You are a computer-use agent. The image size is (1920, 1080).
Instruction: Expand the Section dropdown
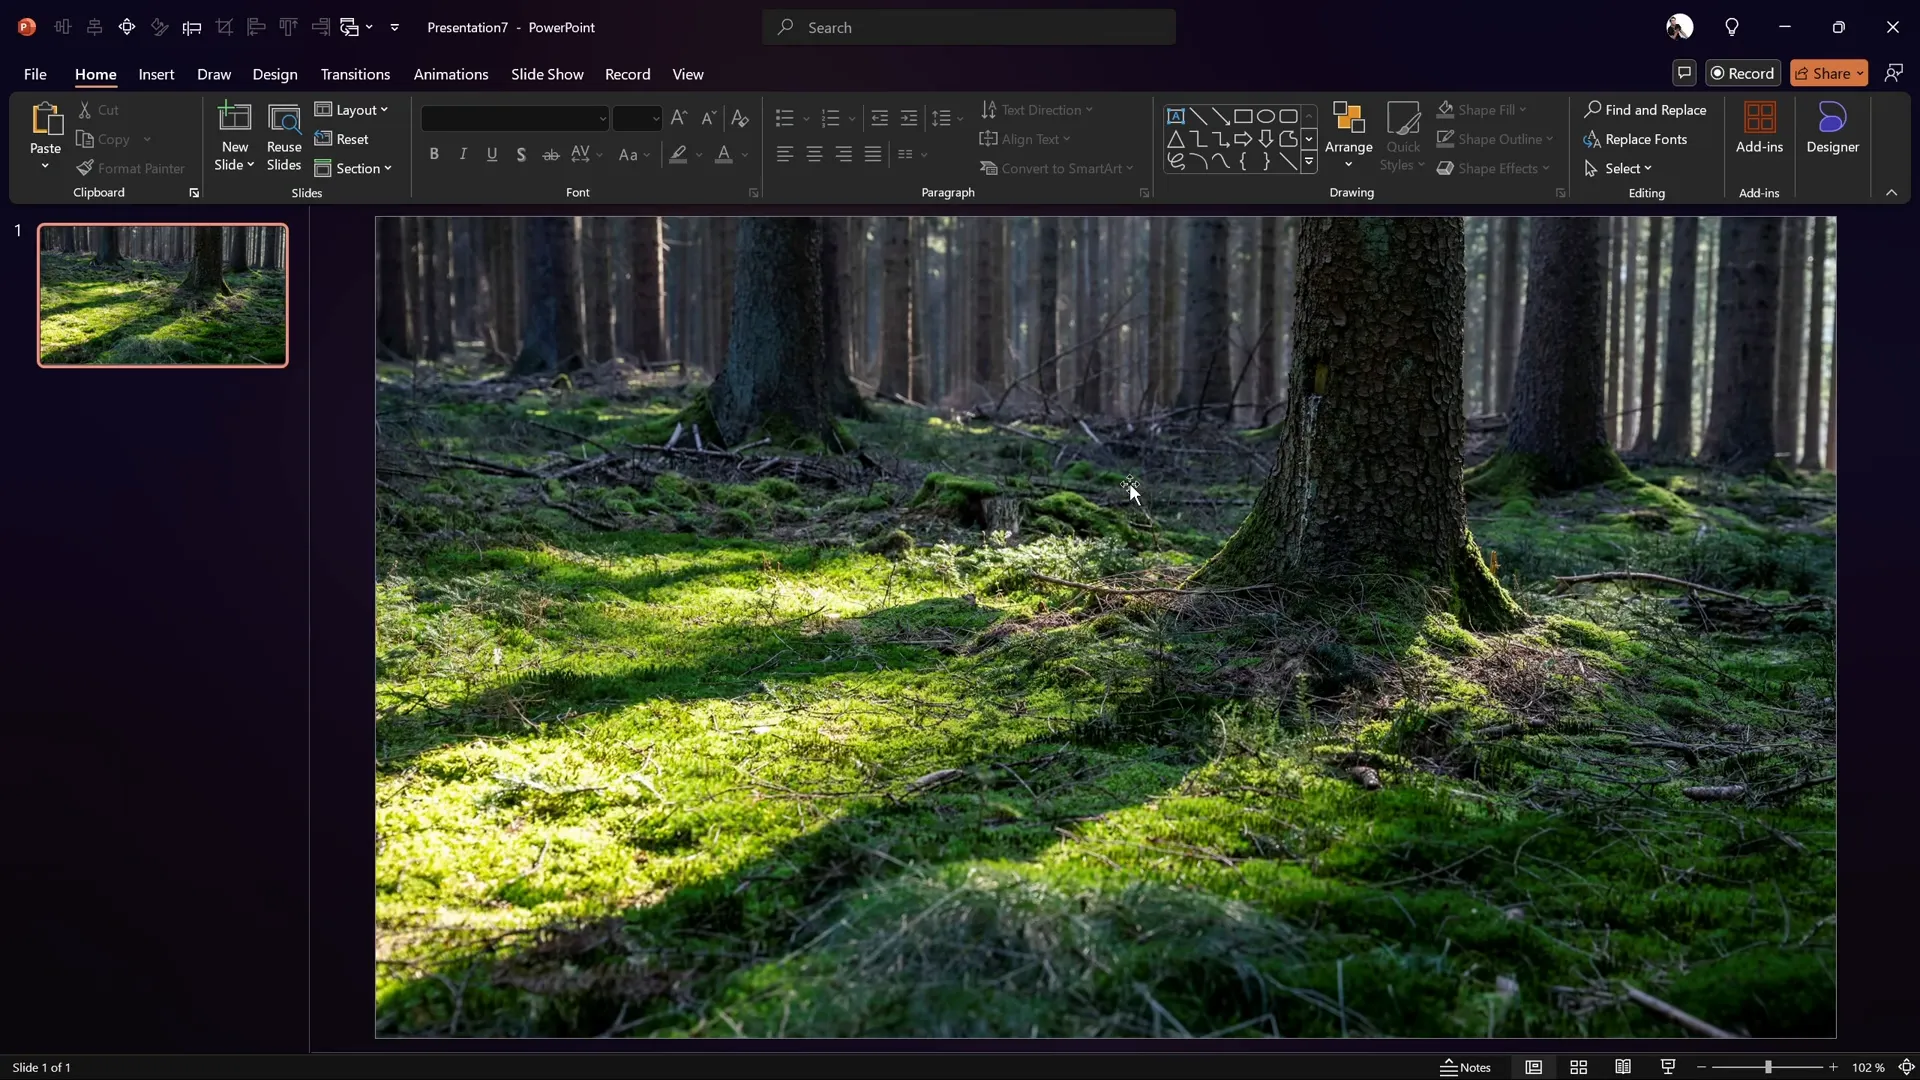point(353,168)
